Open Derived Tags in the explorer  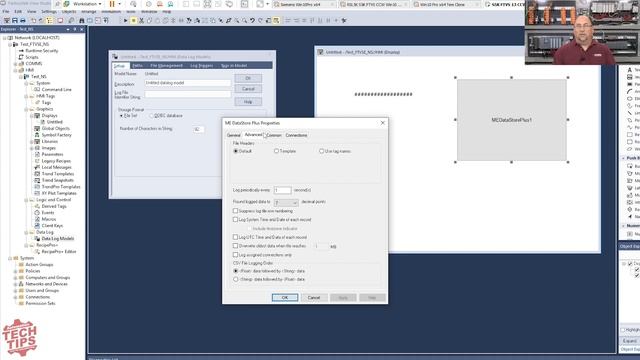coord(54,206)
